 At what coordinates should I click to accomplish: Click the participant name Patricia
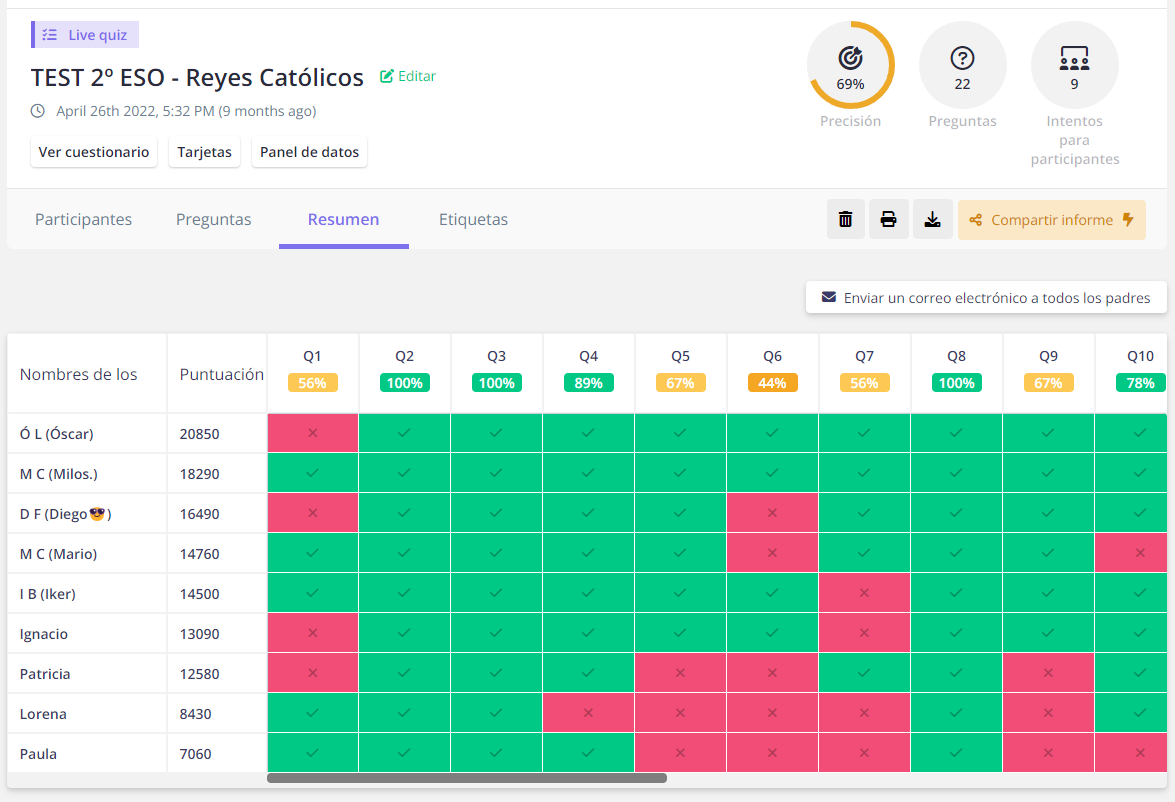(45, 674)
